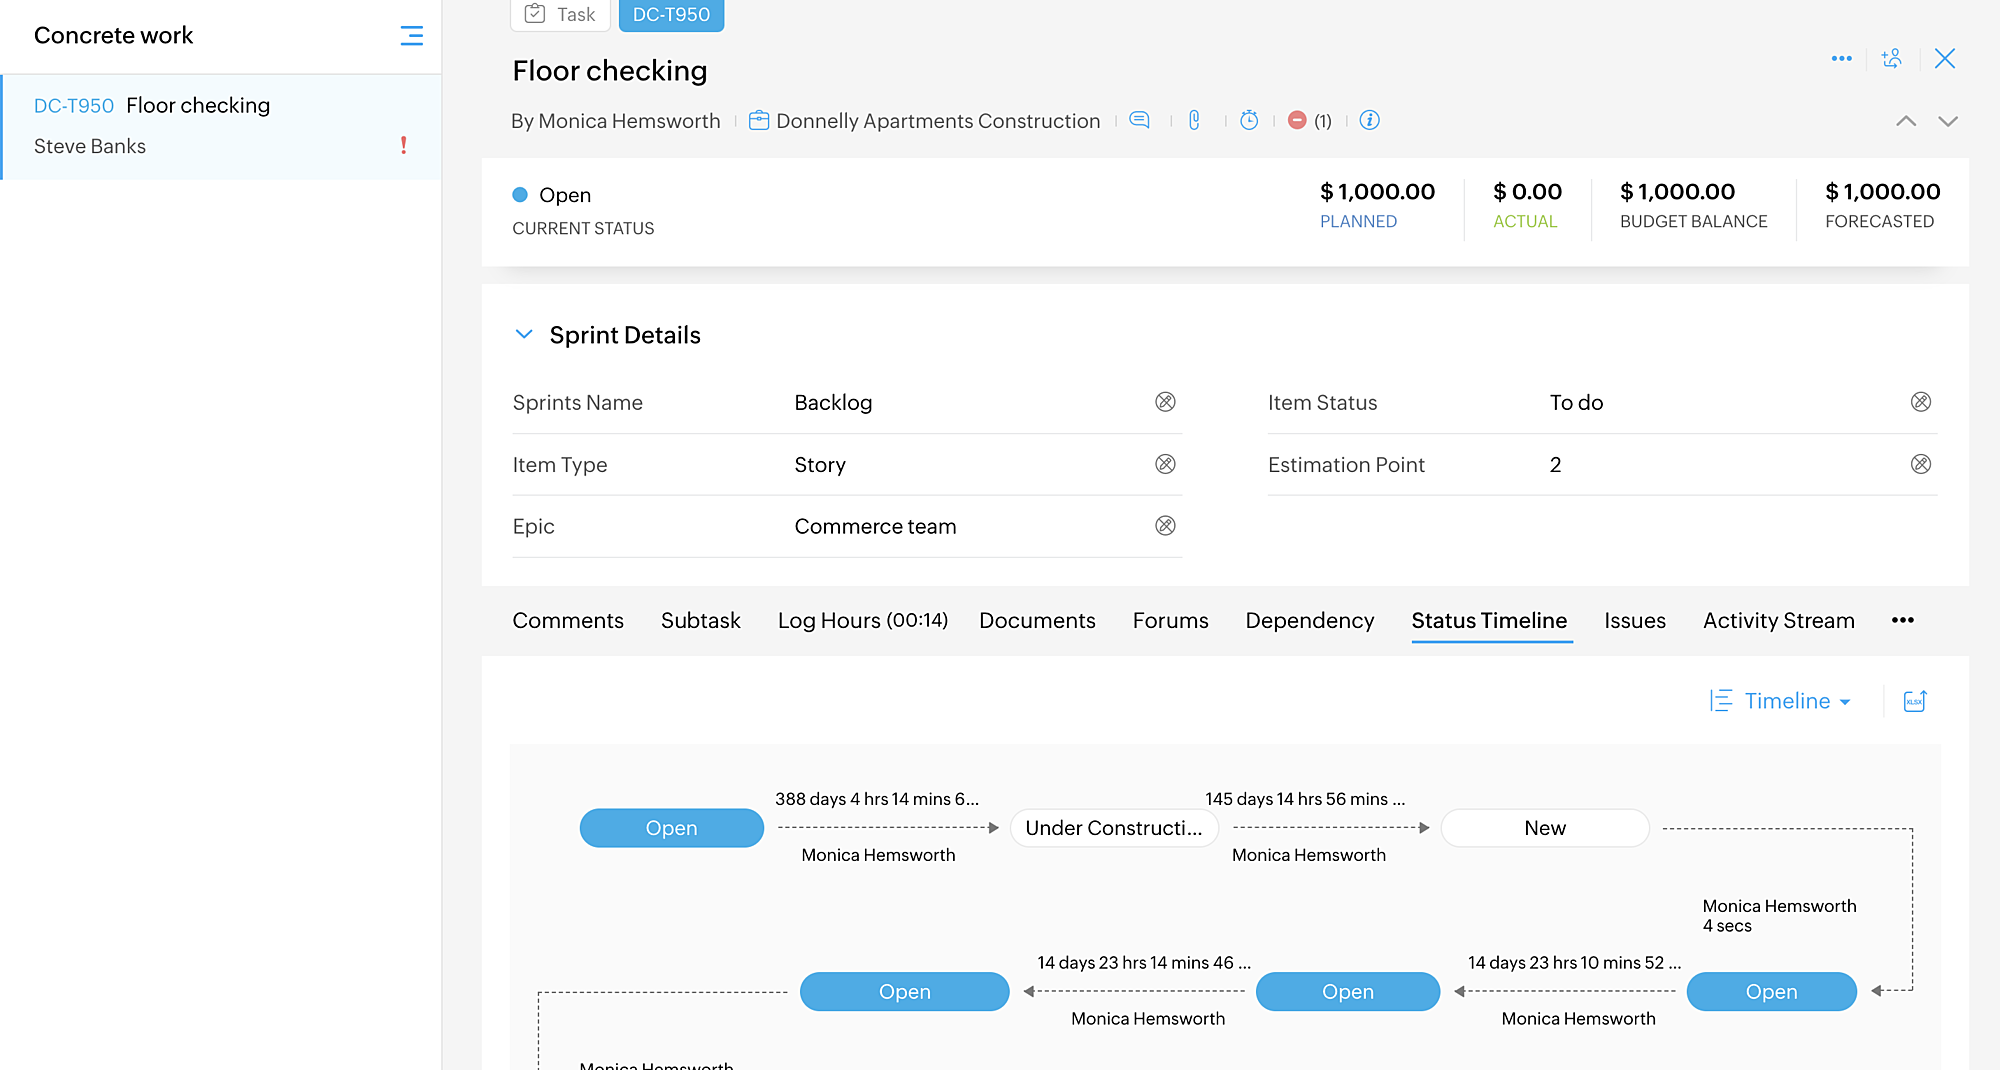
Task: Click the comments bubble icon in header
Action: tap(1139, 120)
